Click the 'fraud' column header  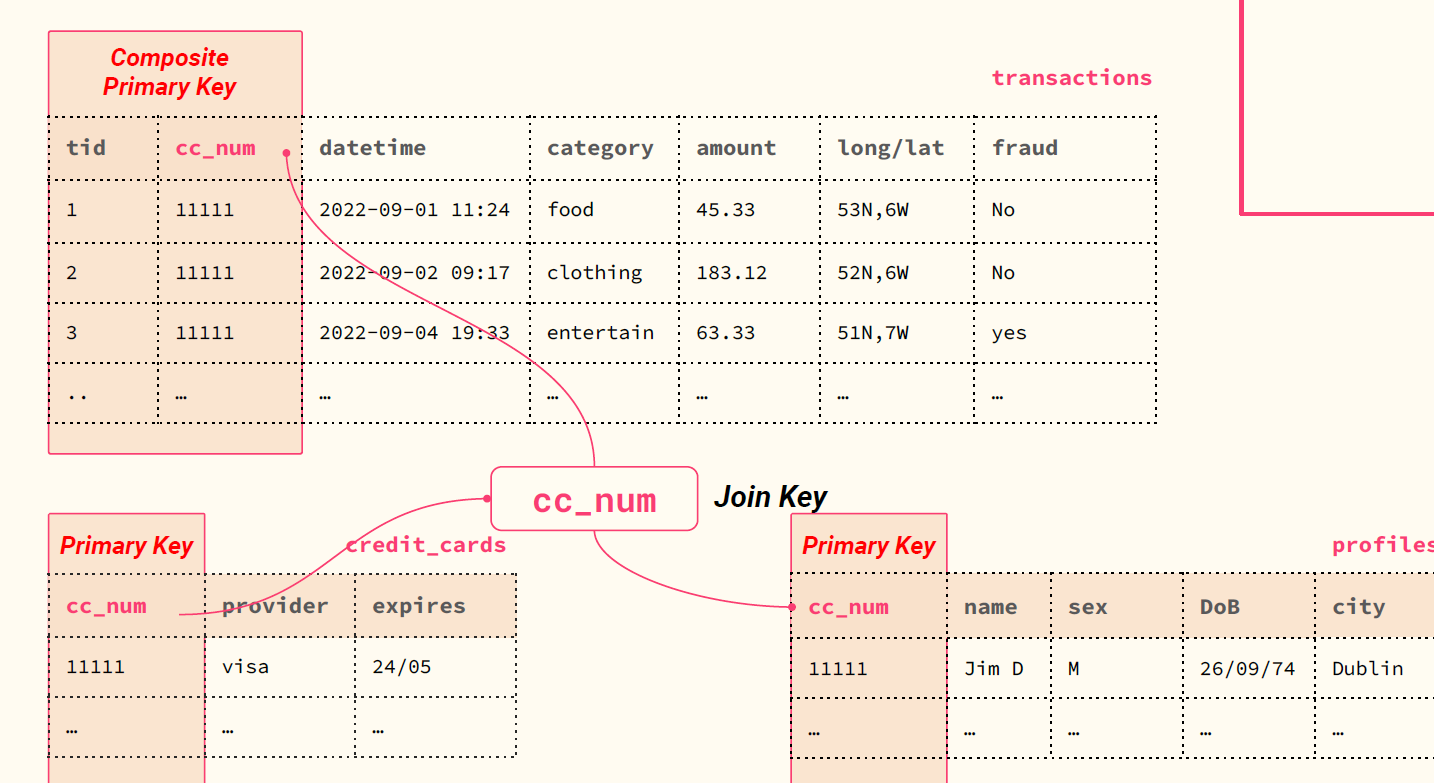(1025, 148)
